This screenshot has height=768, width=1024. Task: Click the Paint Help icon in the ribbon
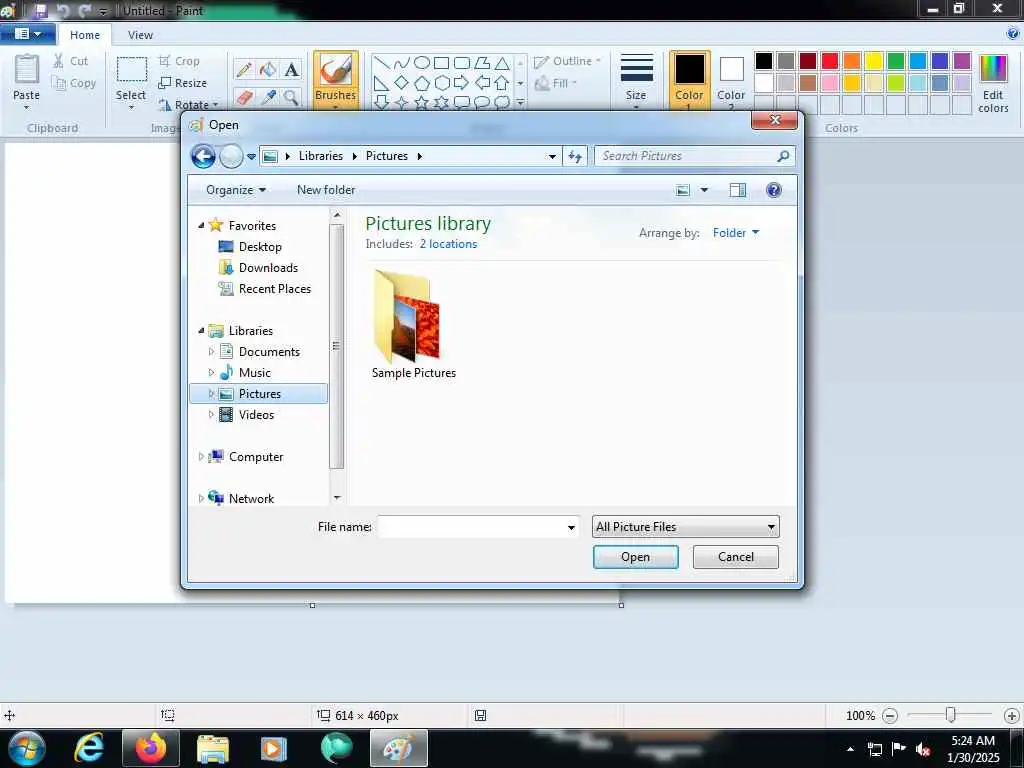coord(1013,34)
